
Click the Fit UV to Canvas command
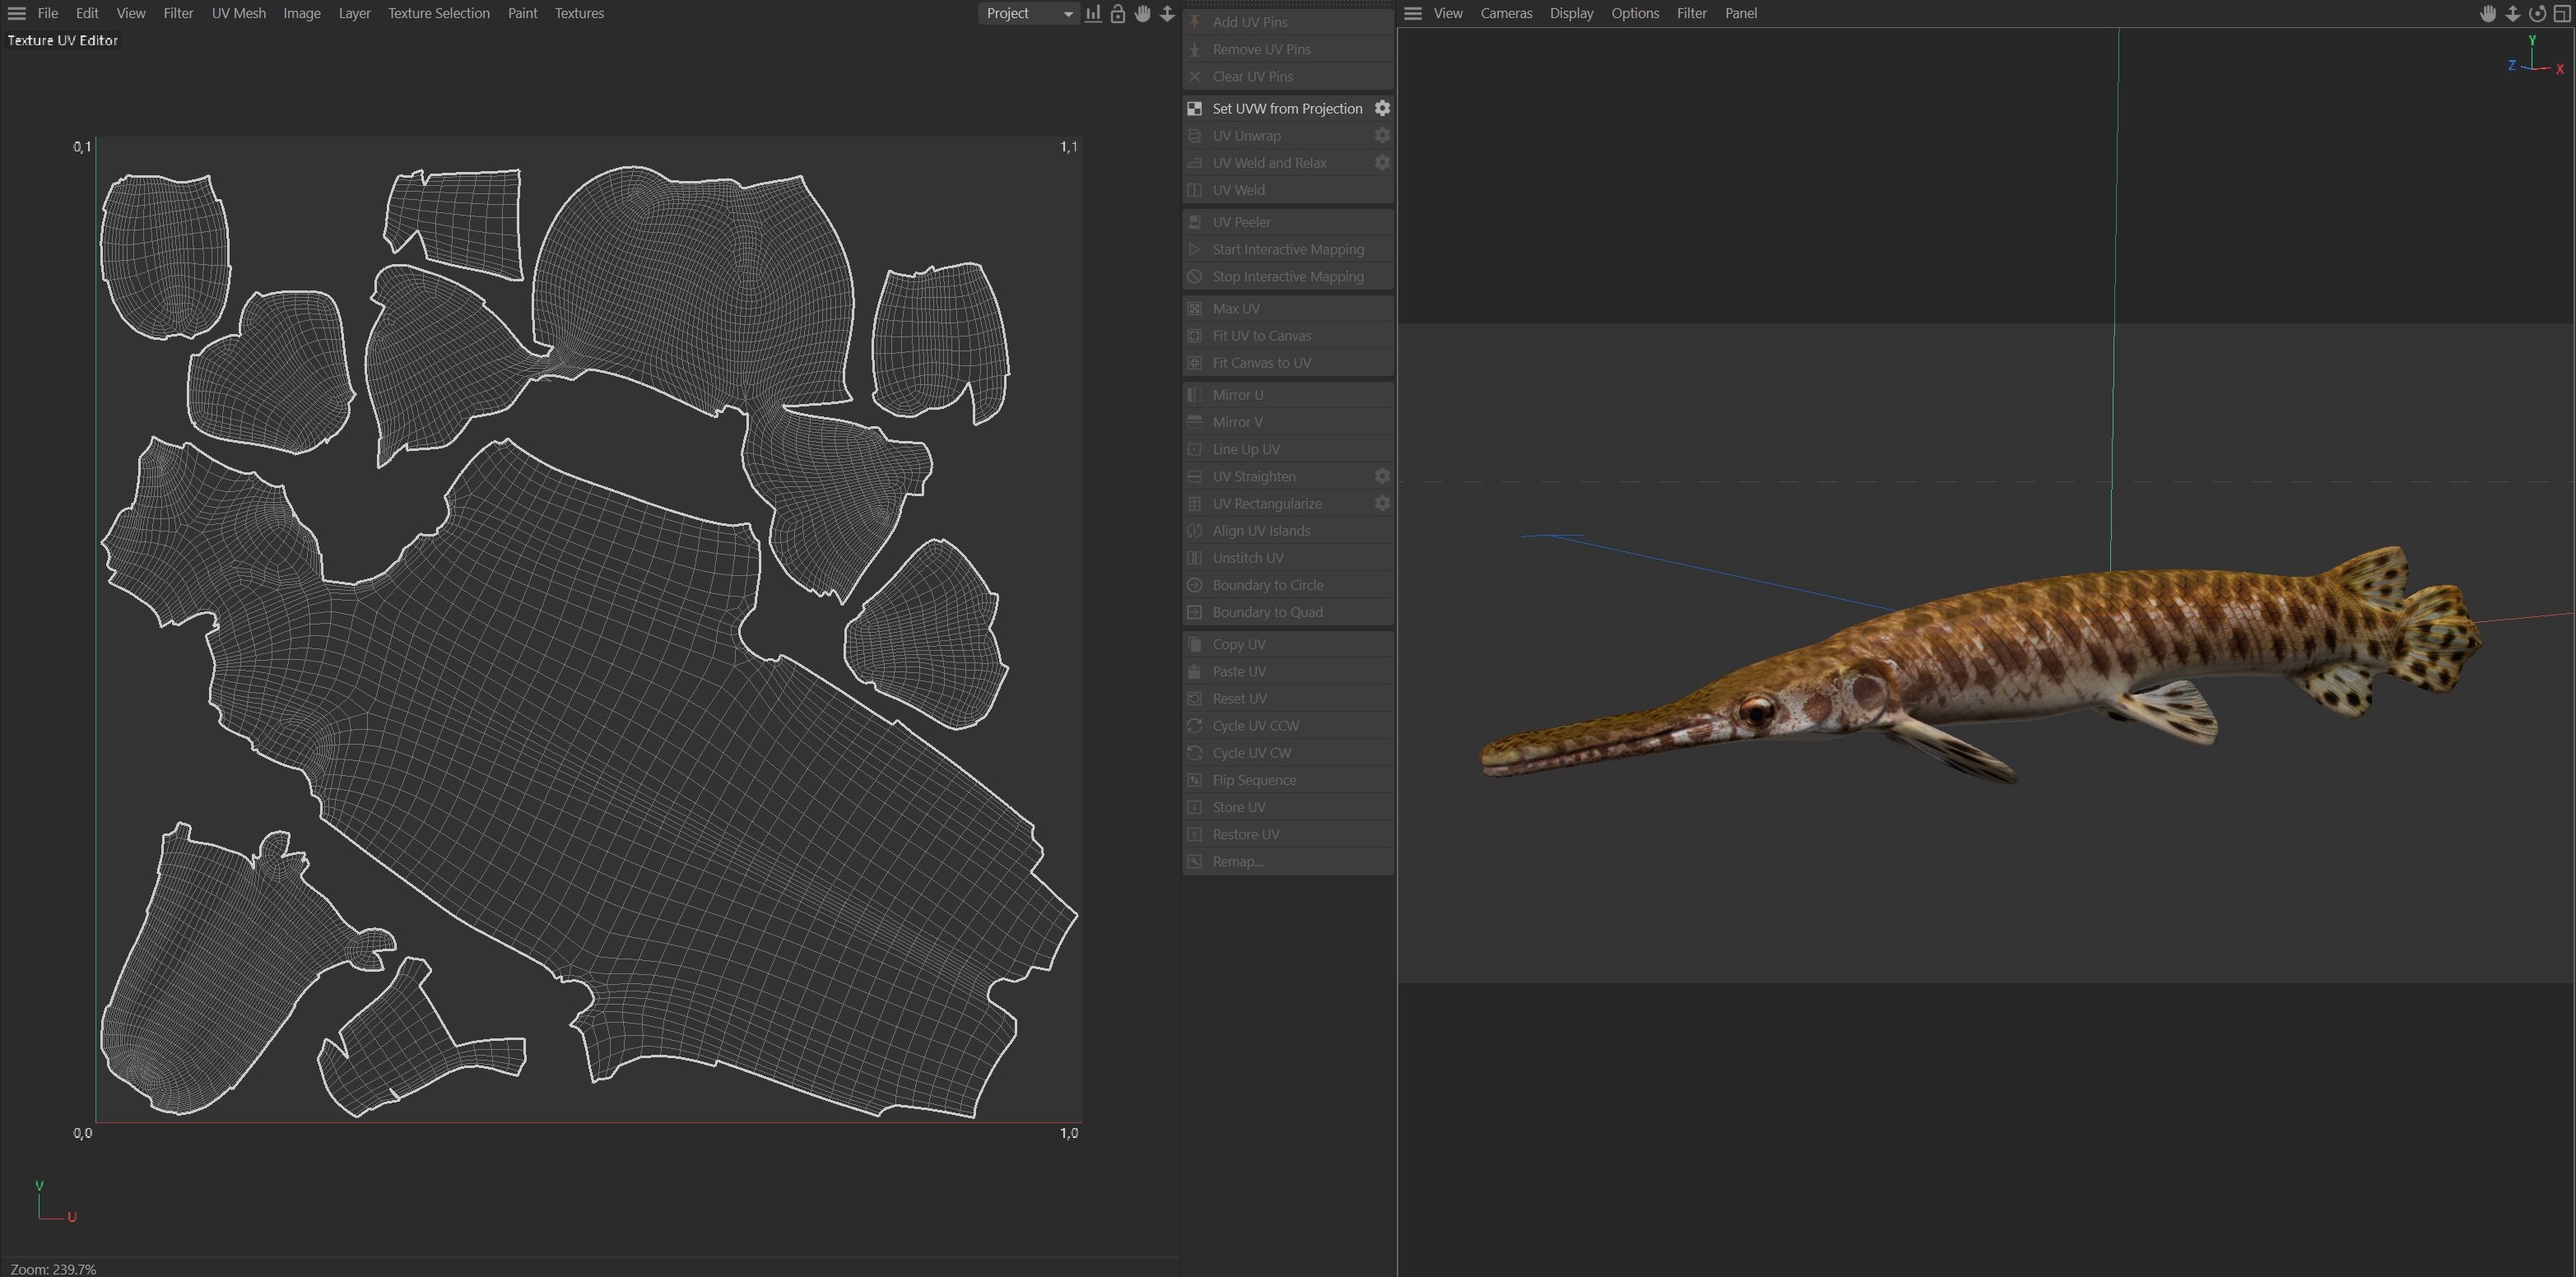[x=1261, y=336]
